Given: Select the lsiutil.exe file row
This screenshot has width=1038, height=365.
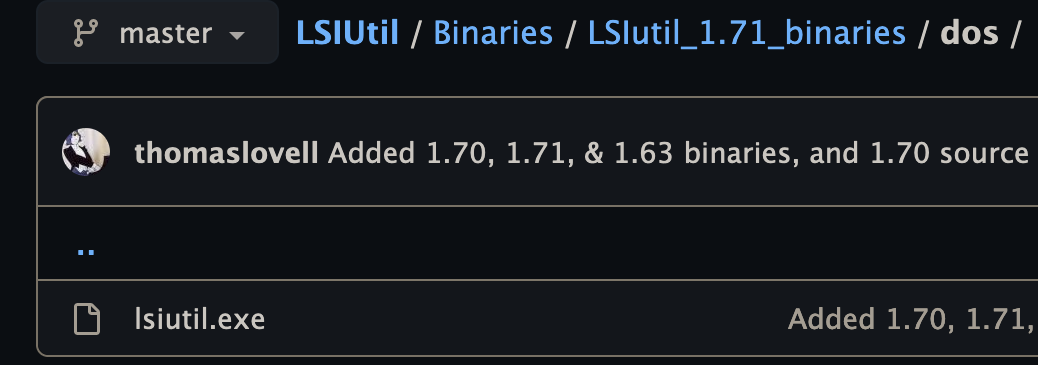Looking at the screenshot, I should pos(538,319).
